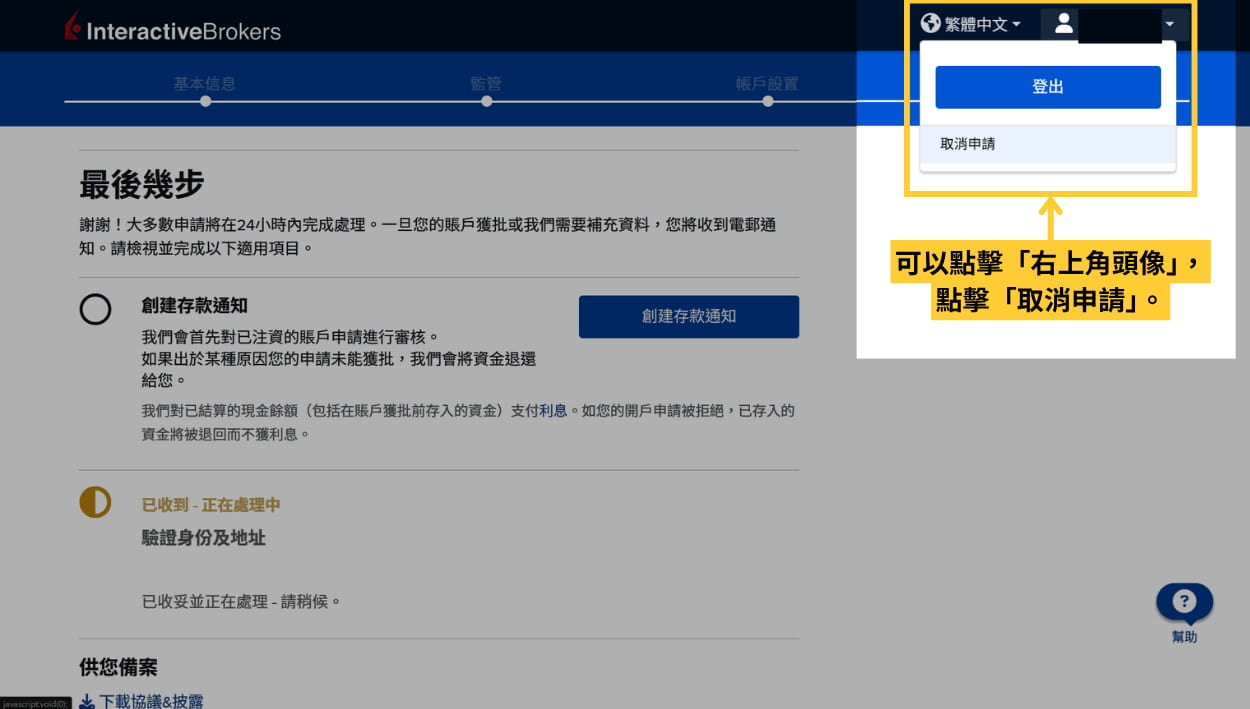The width and height of the screenshot is (1250, 709).
Task: Click the Interactive Brokers logo
Action: click(172, 28)
